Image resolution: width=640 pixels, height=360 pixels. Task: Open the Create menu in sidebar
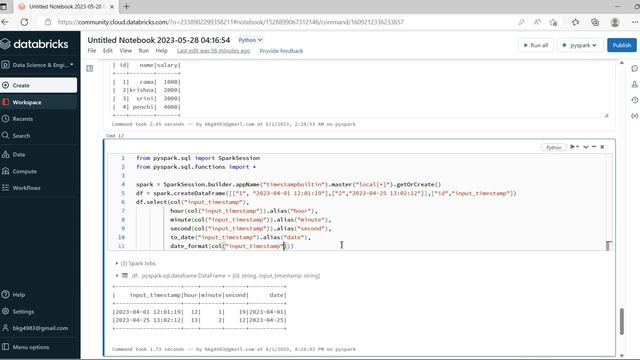pos(38,85)
